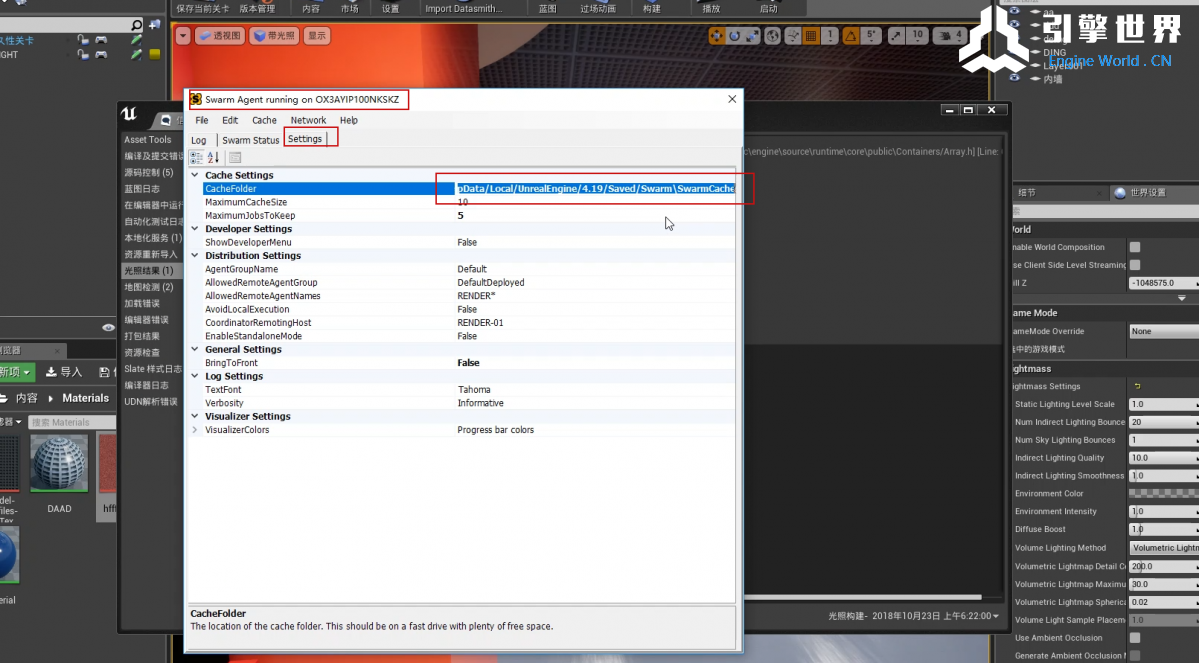Open the GameMode Override dropdown

click(x=1162, y=331)
